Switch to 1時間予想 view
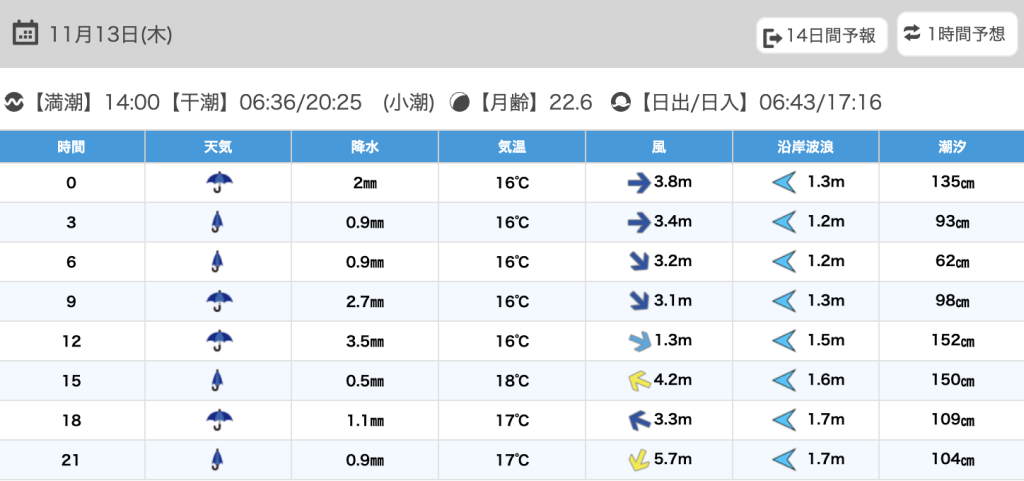The width and height of the screenshot is (1024, 481). pos(955,34)
